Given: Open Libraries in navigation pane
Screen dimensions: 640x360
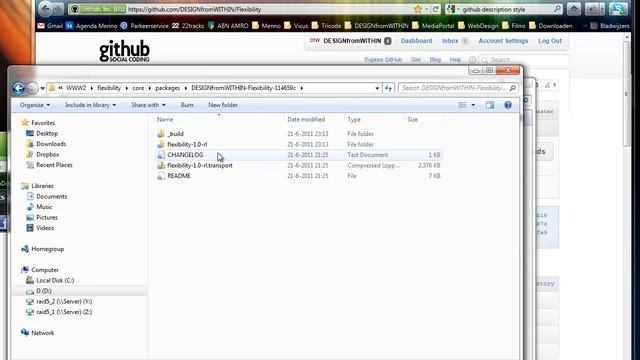Looking at the screenshot, I should [42, 186].
